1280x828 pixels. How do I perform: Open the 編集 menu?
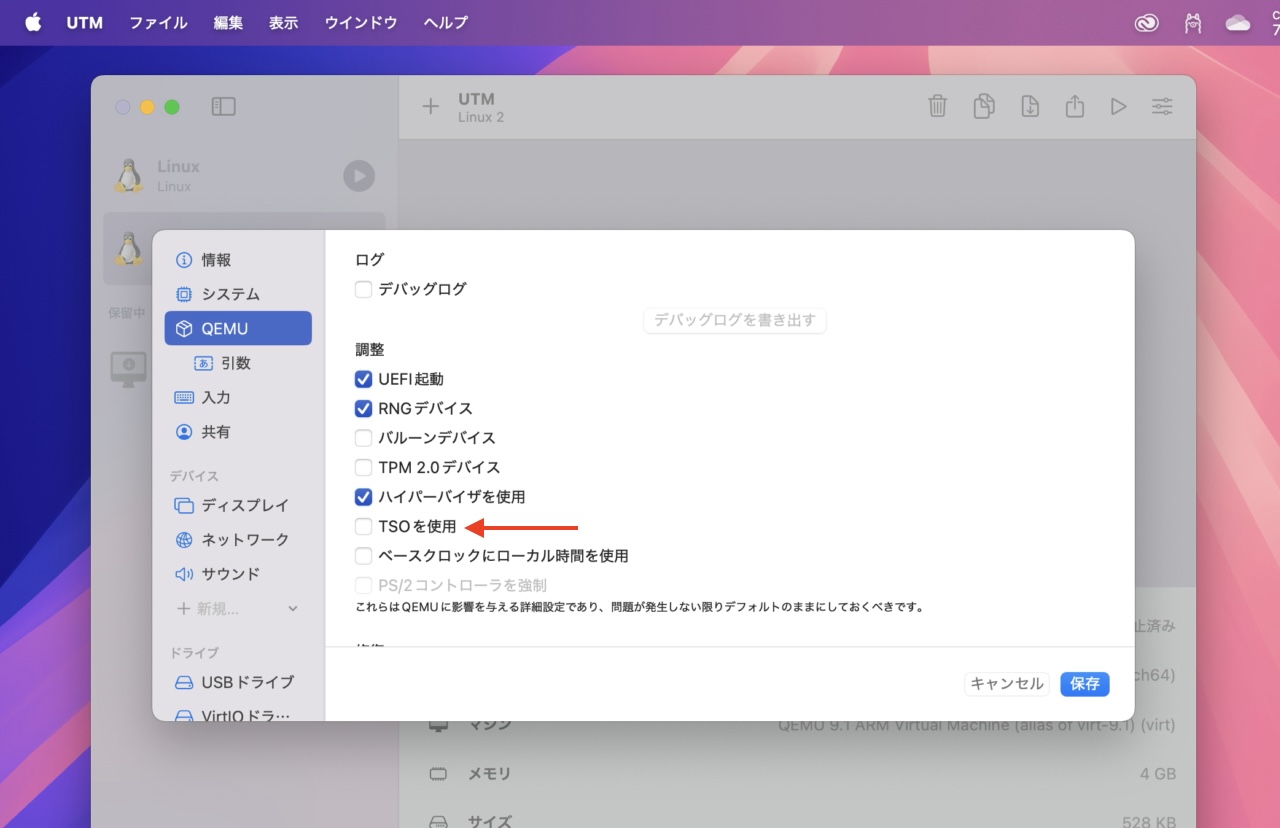pos(228,22)
